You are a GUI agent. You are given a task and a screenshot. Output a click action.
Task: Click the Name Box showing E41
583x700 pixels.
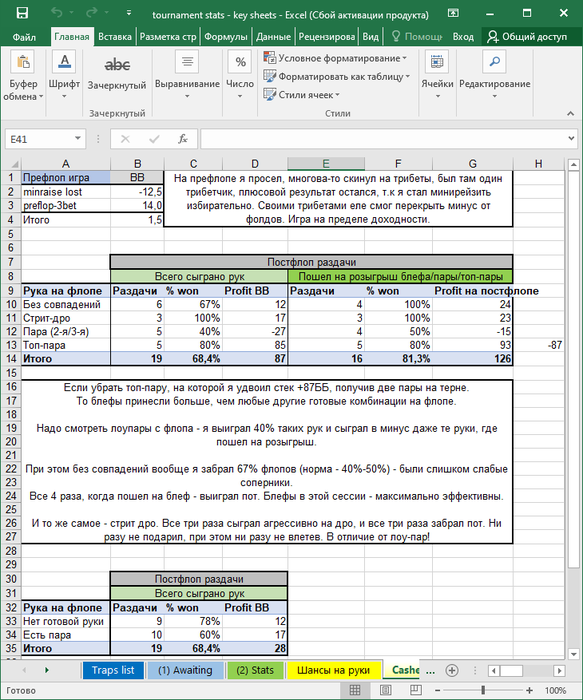pos(39,139)
